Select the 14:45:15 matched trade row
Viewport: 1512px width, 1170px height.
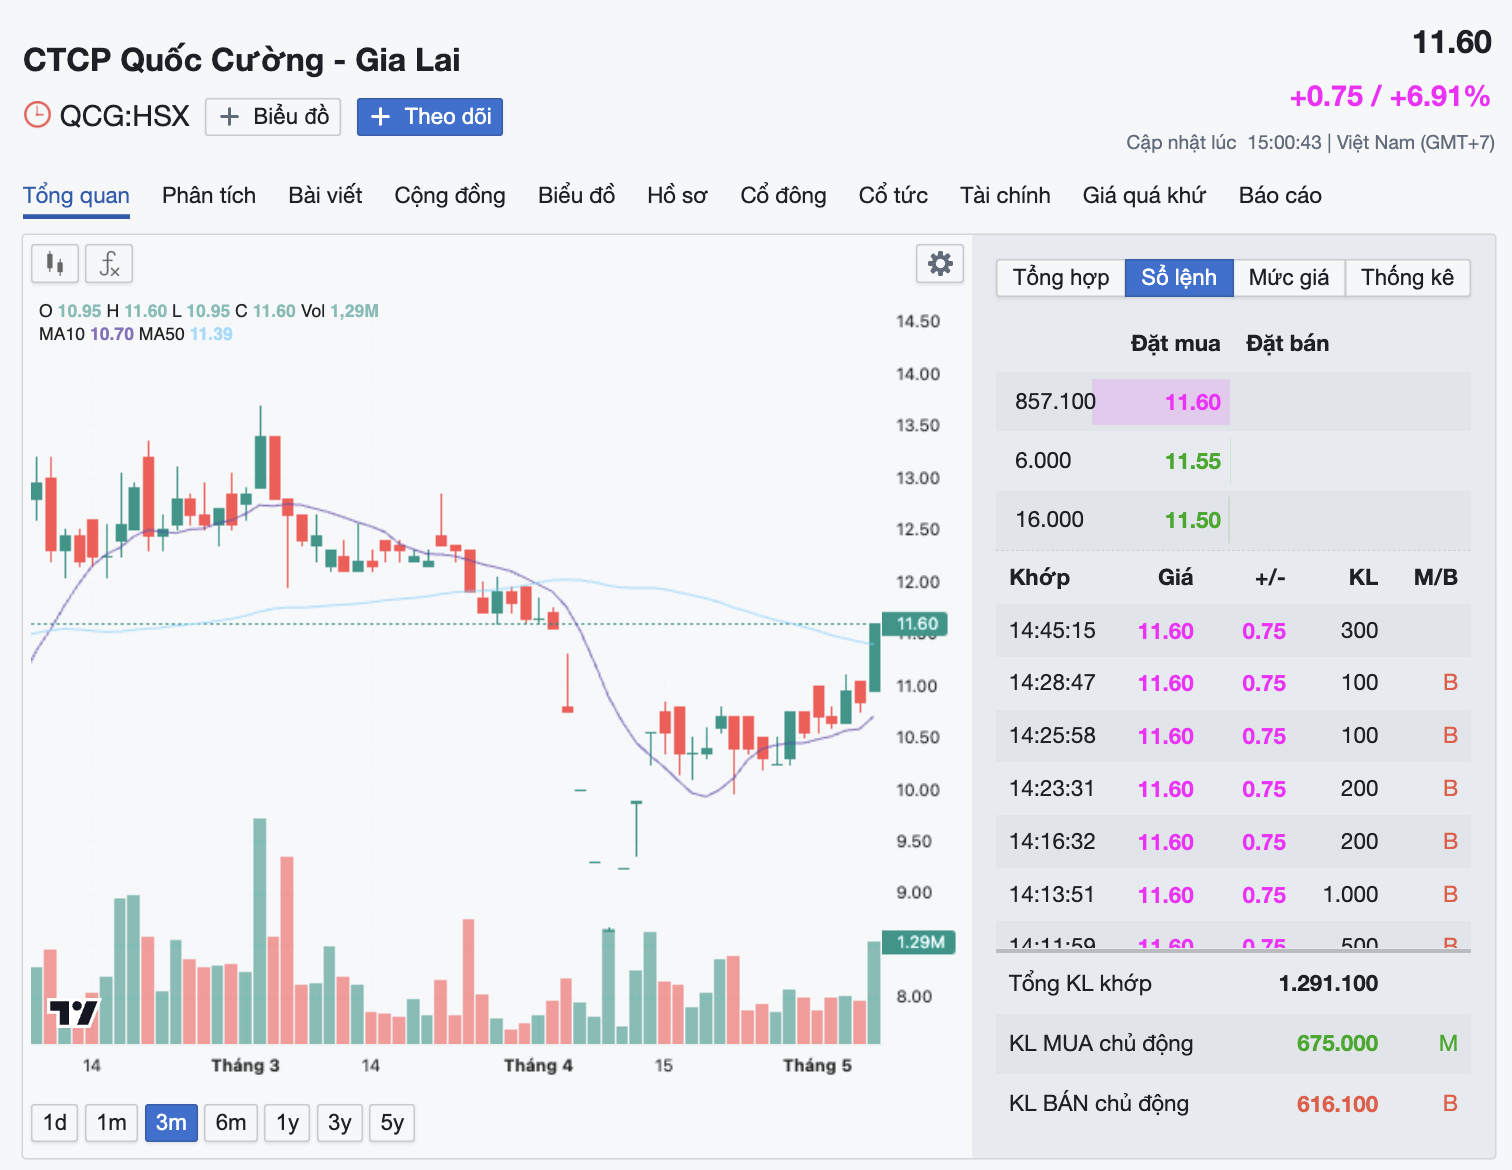(x=1233, y=631)
